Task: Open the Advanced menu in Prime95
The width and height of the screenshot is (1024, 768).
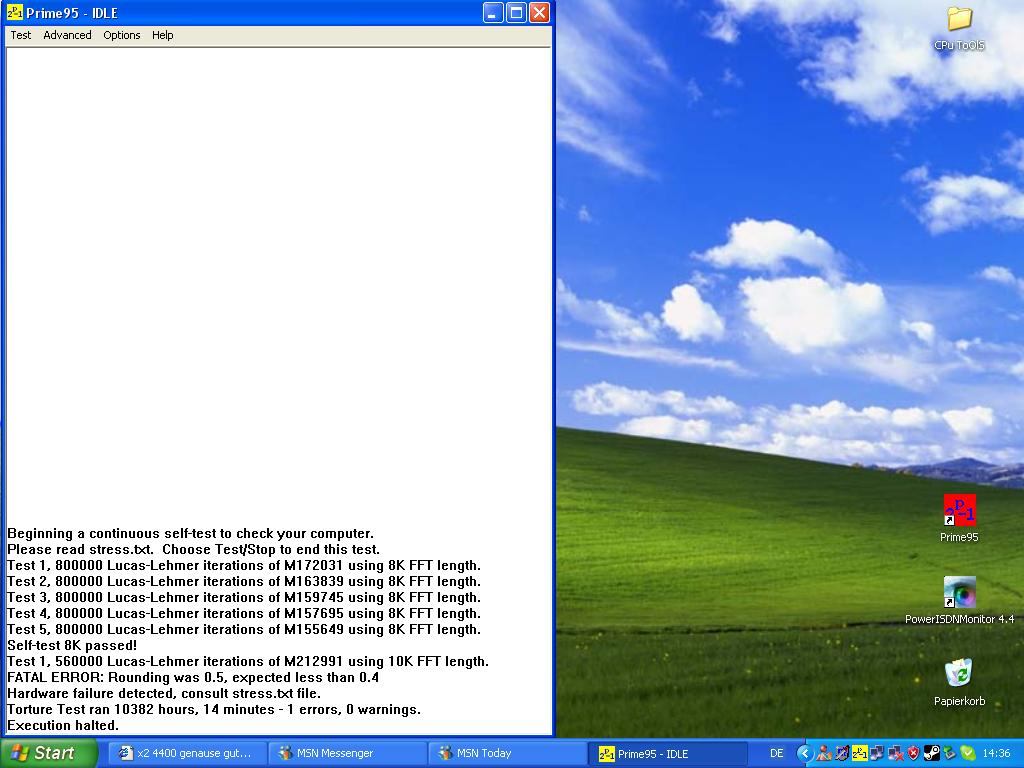Action: (x=67, y=35)
